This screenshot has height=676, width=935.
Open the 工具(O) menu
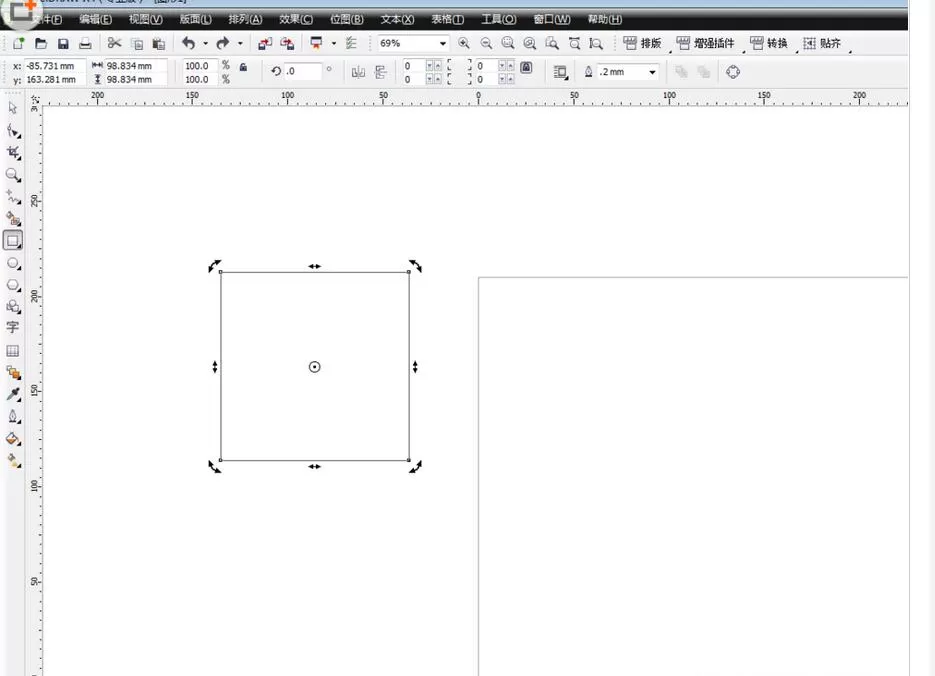click(x=499, y=19)
